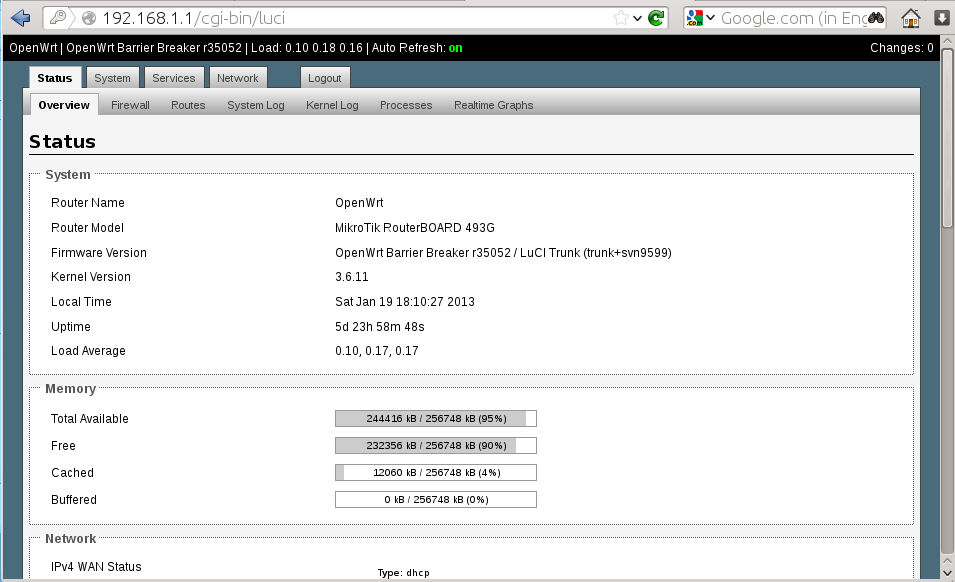Click the browser back arrow icon
955x582 pixels.
(x=21, y=18)
